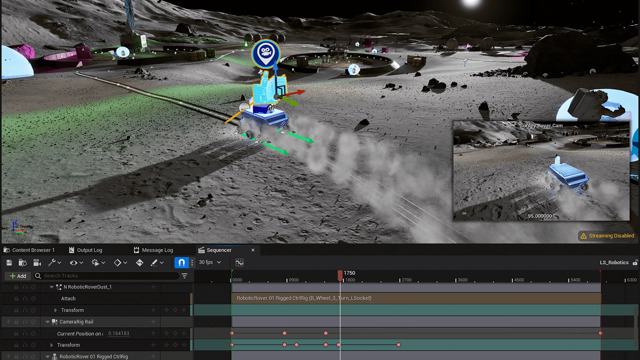Viewport: 640px width, 360px height.
Task: Jump to next key on Current Position row
Action: coord(184,333)
